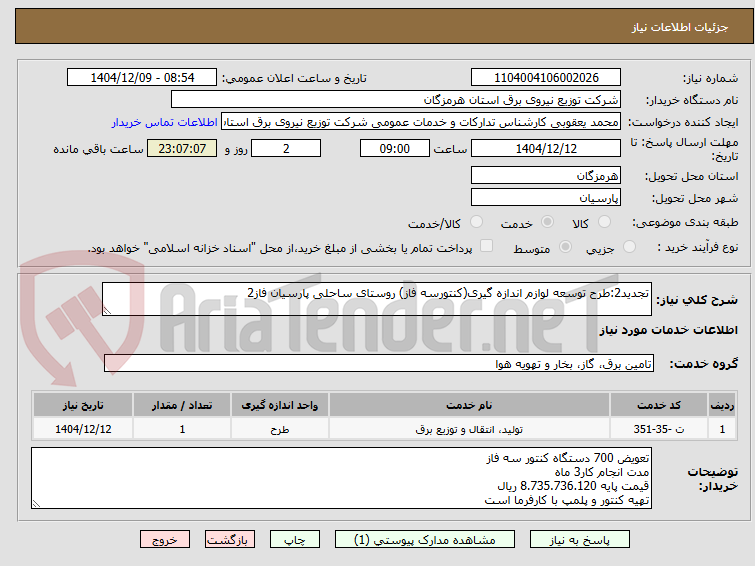Open 'مشاهده مدارک پیوستی (1)' attachments
This screenshot has width=755, height=566.
[425, 540]
